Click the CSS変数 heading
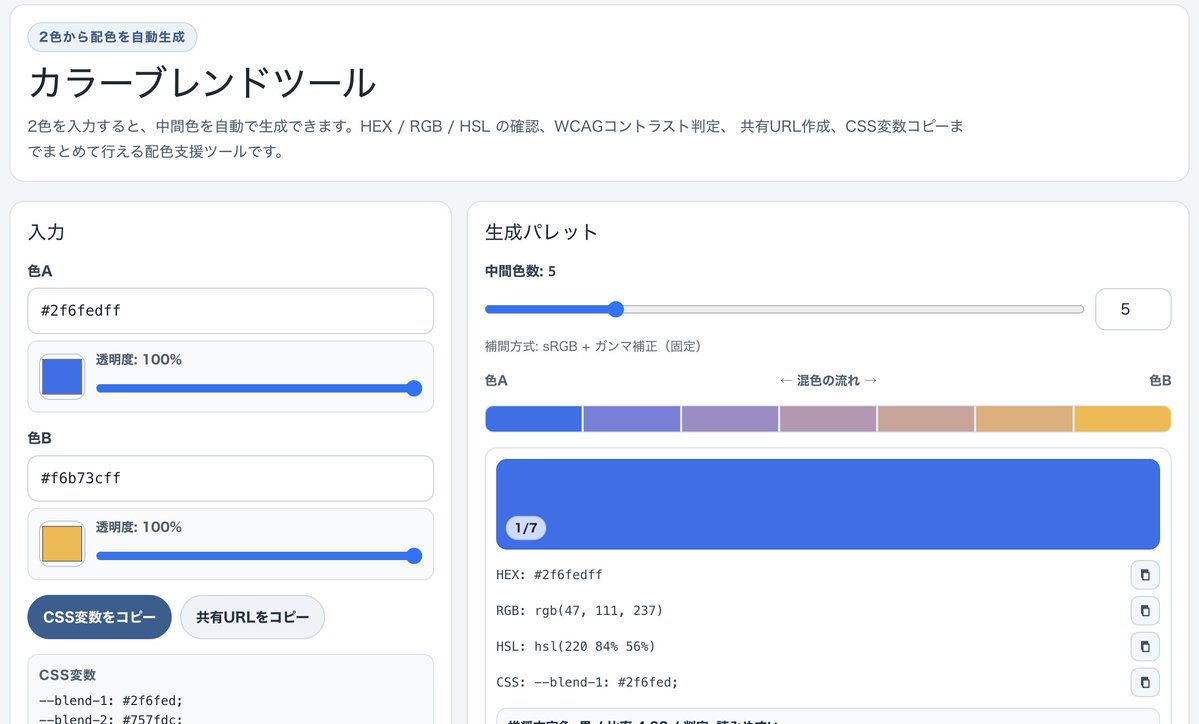This screenshot has width=1199, height=724. [67, 675]
